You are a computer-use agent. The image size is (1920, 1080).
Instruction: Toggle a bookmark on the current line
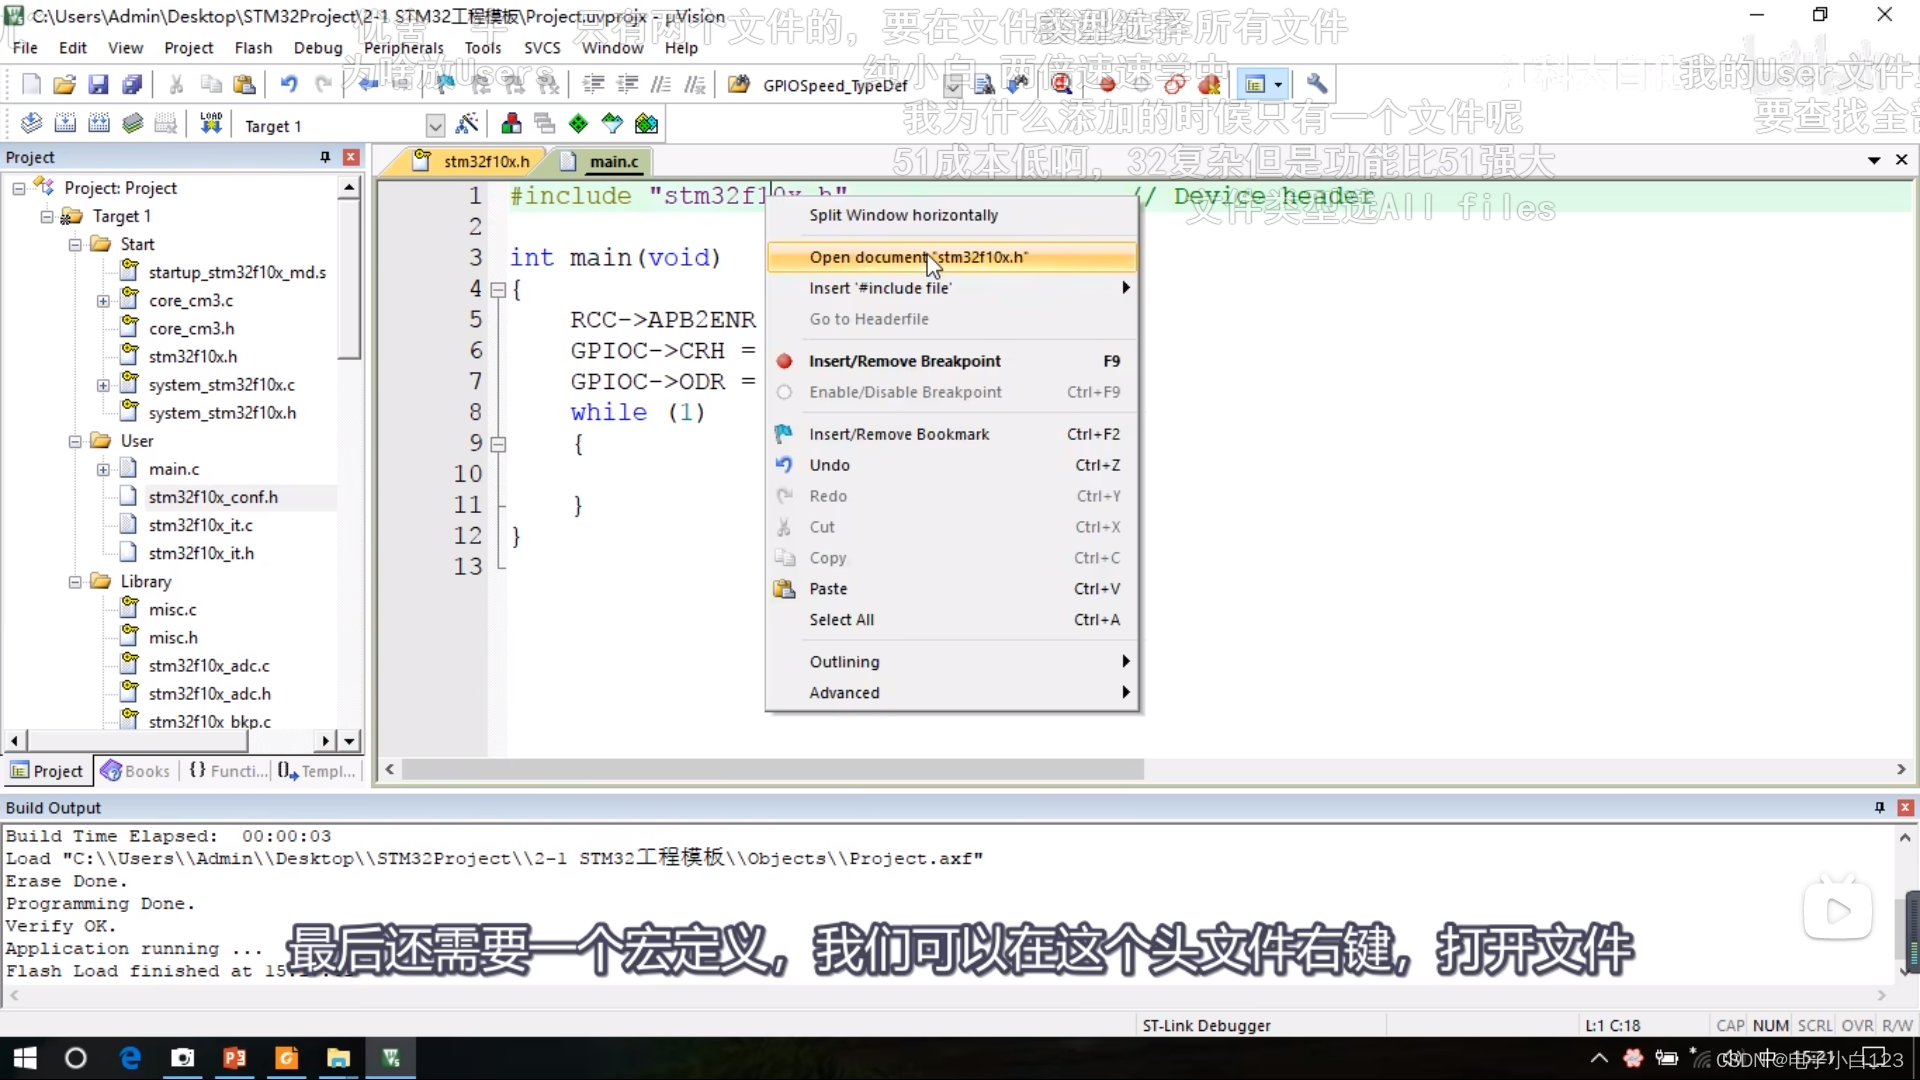pos(898,433)
